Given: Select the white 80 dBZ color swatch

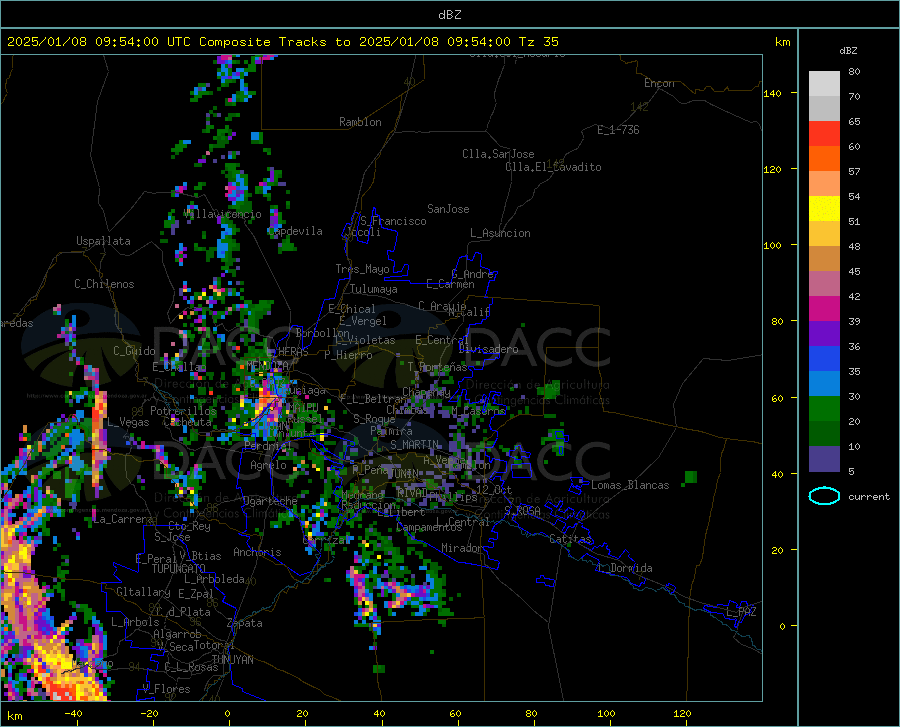Looking at the screenshot, I should click(x=824, y=84).
